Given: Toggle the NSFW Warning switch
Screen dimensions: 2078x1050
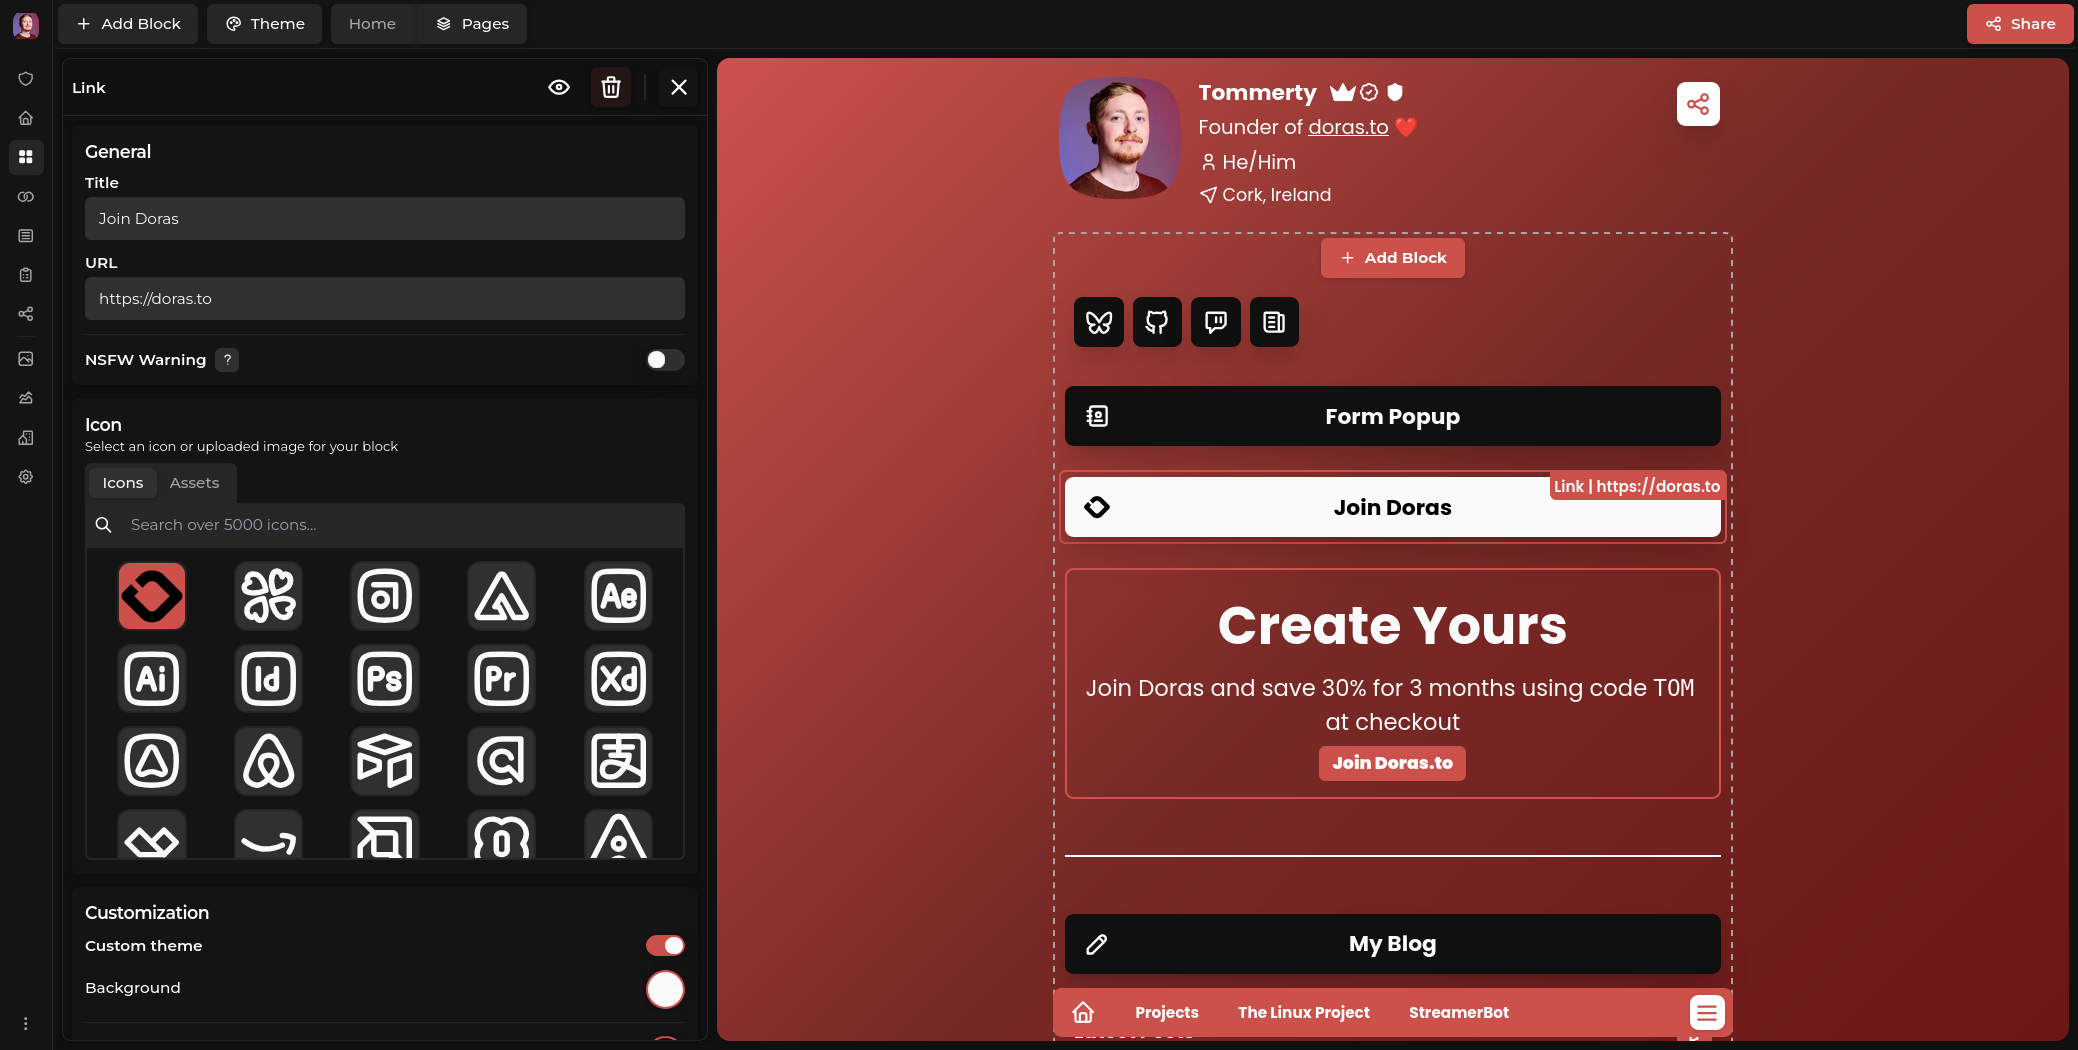Looking at the screenshot, I should tap(664, 360).
